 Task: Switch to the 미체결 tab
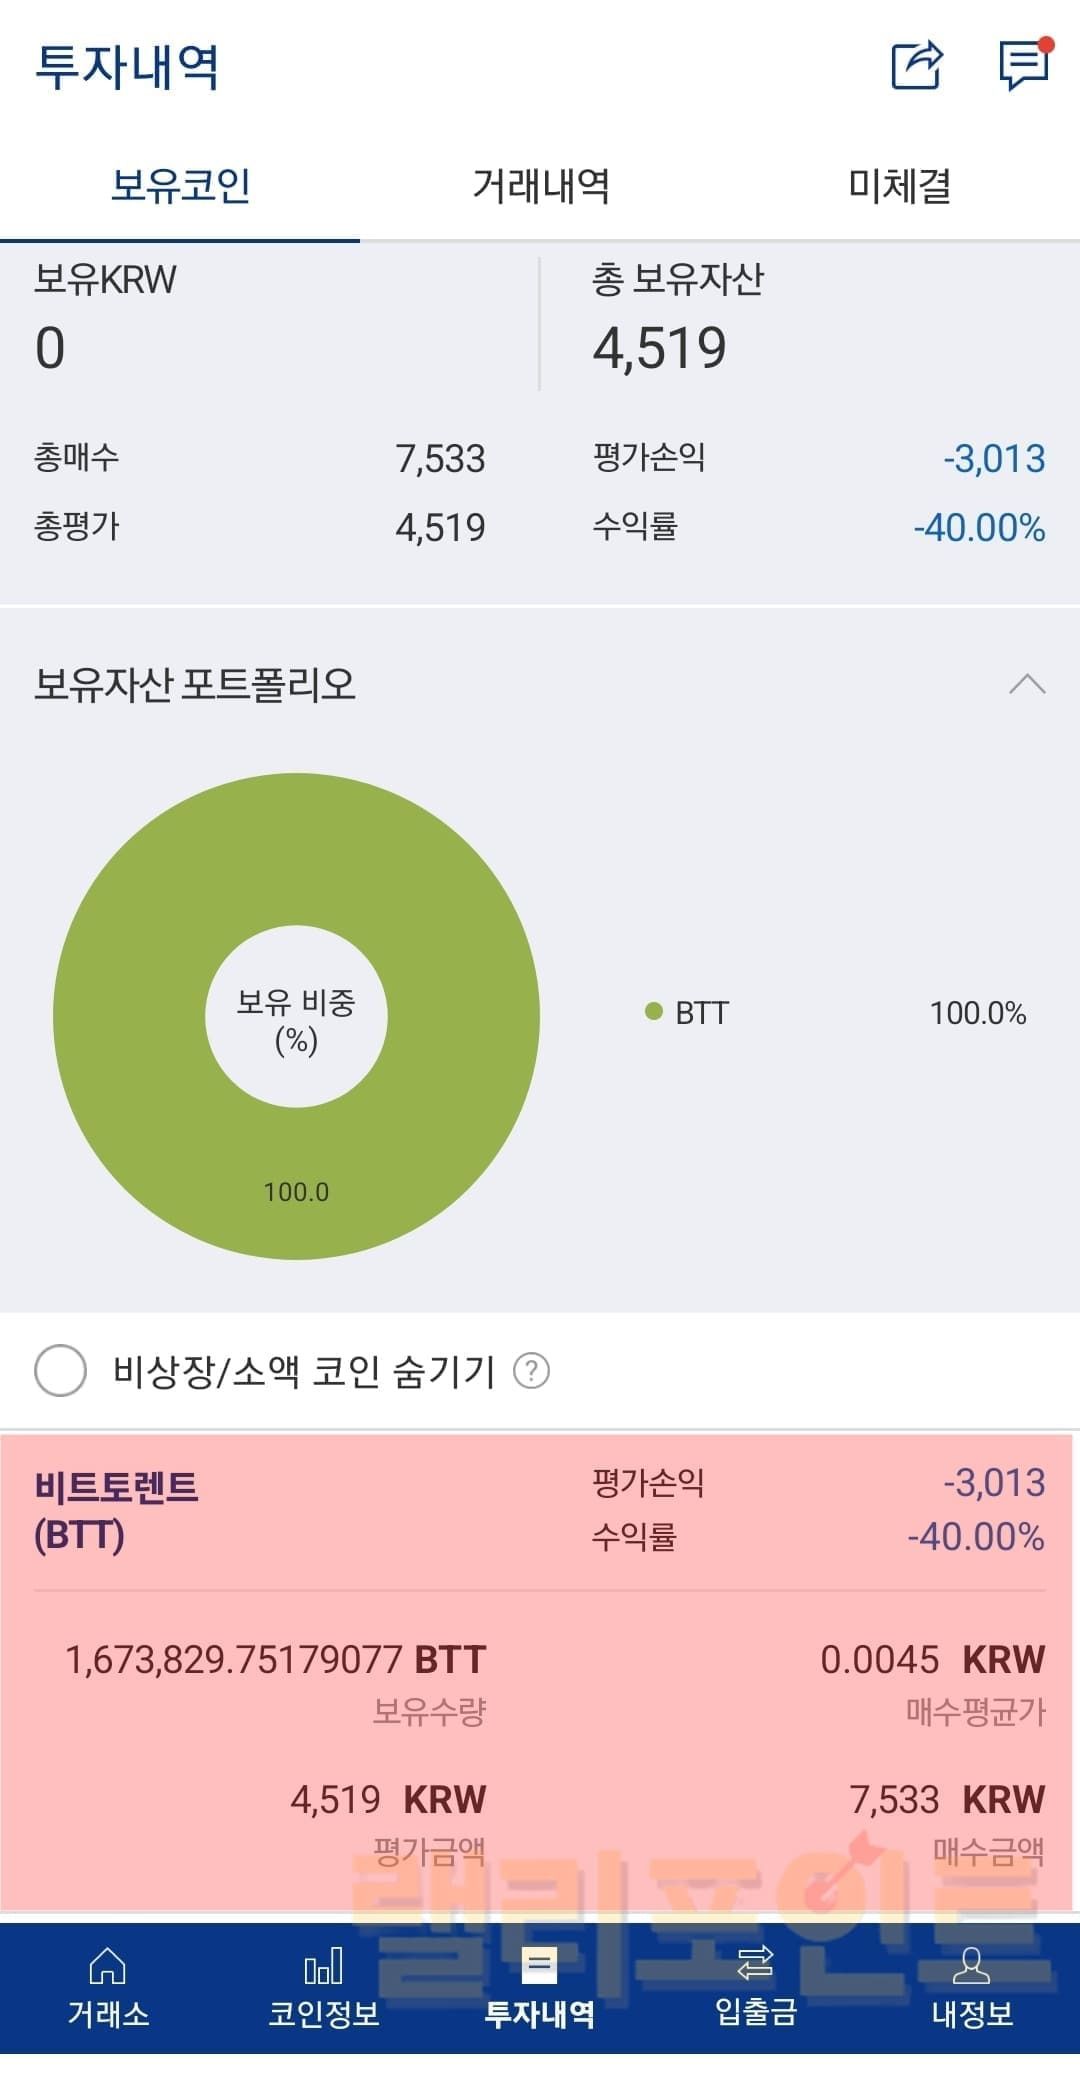[x=899, y=186]
